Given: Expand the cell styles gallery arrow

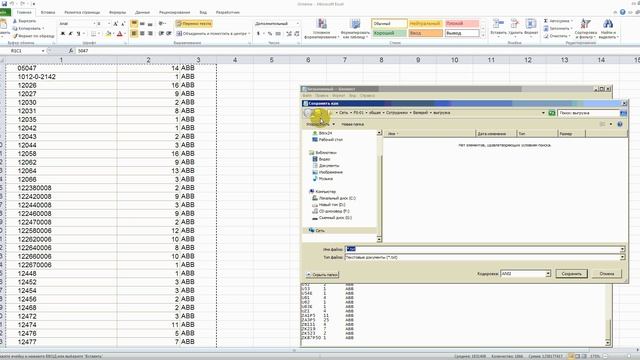Looking at the screenshot, I should pyautogui.click(x=484, y=36).
